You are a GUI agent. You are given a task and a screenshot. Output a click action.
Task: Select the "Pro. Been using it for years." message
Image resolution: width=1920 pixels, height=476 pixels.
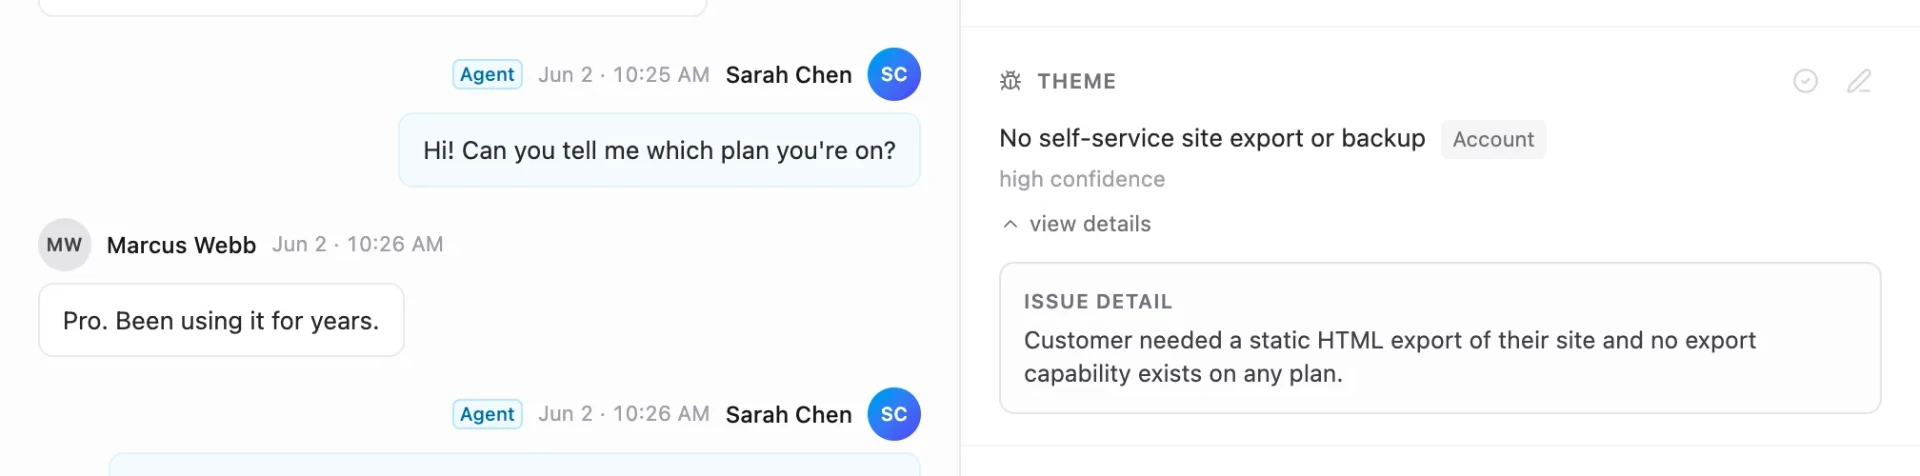pyautogui.click(x=221, y=320)
